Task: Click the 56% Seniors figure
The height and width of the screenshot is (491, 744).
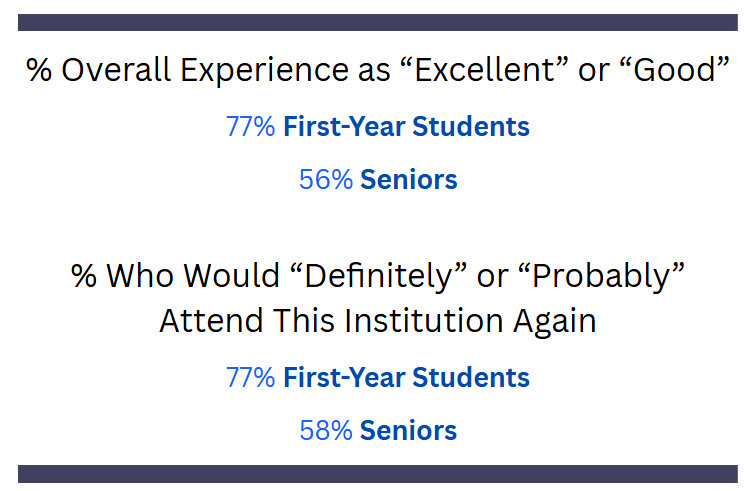Action: coord(325,180)
